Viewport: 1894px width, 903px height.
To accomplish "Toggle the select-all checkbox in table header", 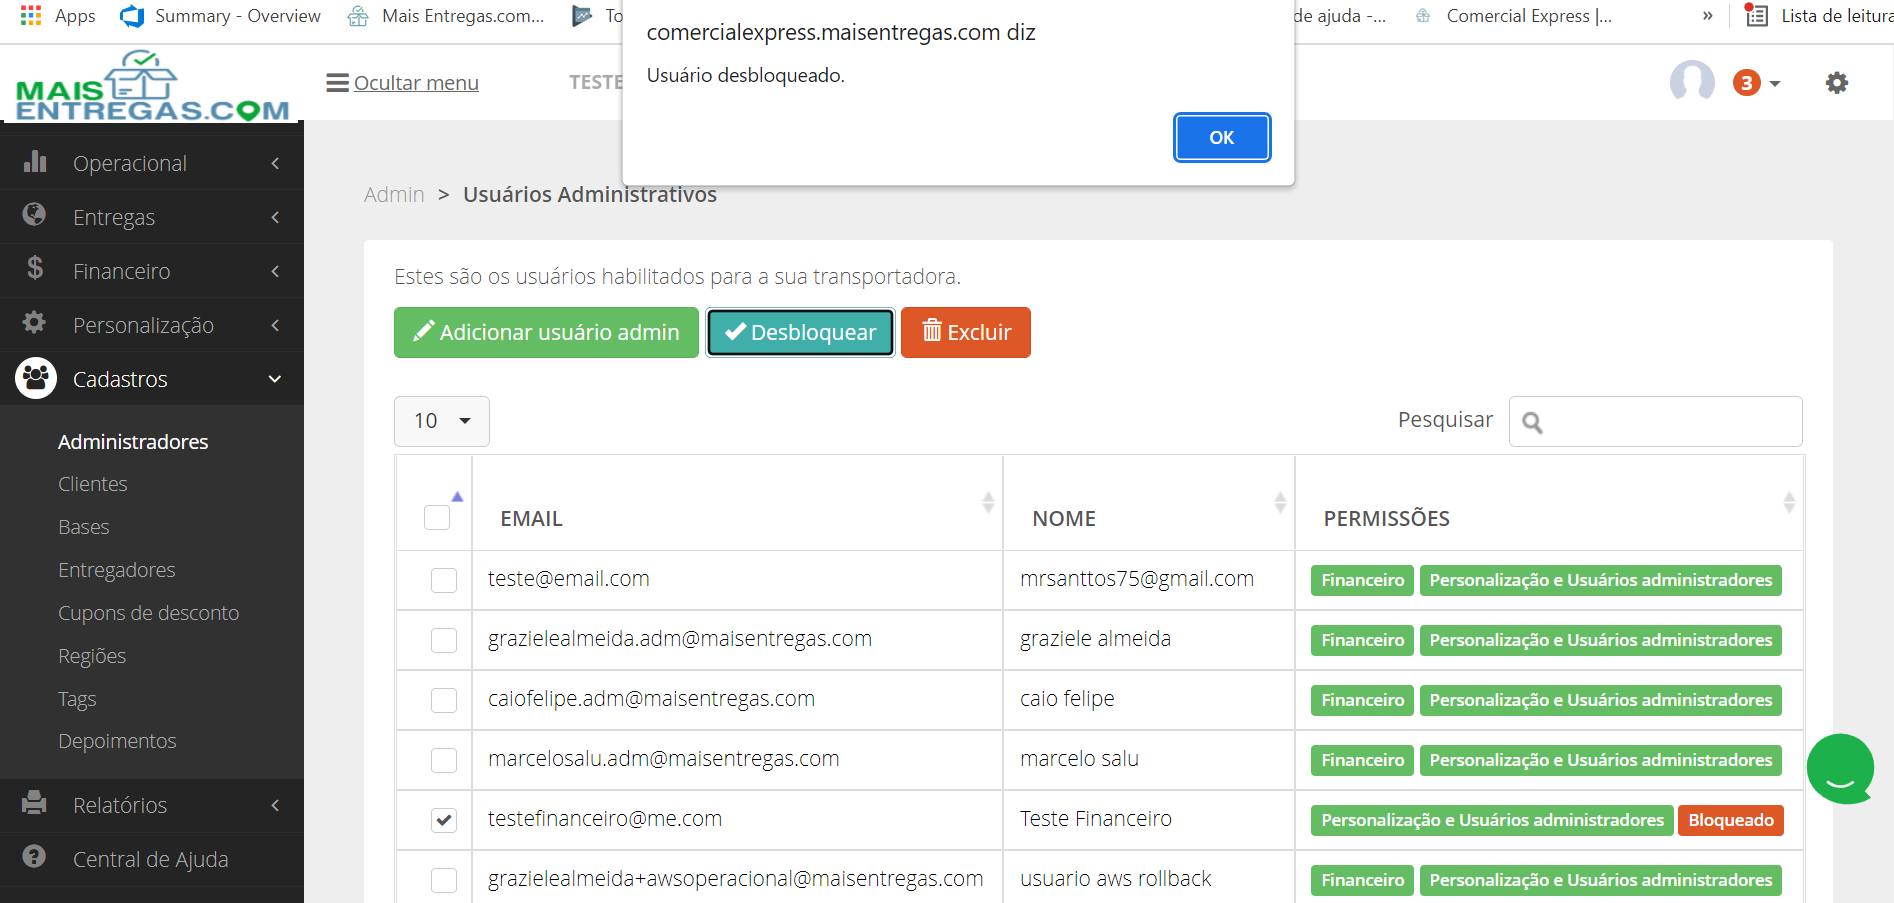I will [x=437, y=518].
